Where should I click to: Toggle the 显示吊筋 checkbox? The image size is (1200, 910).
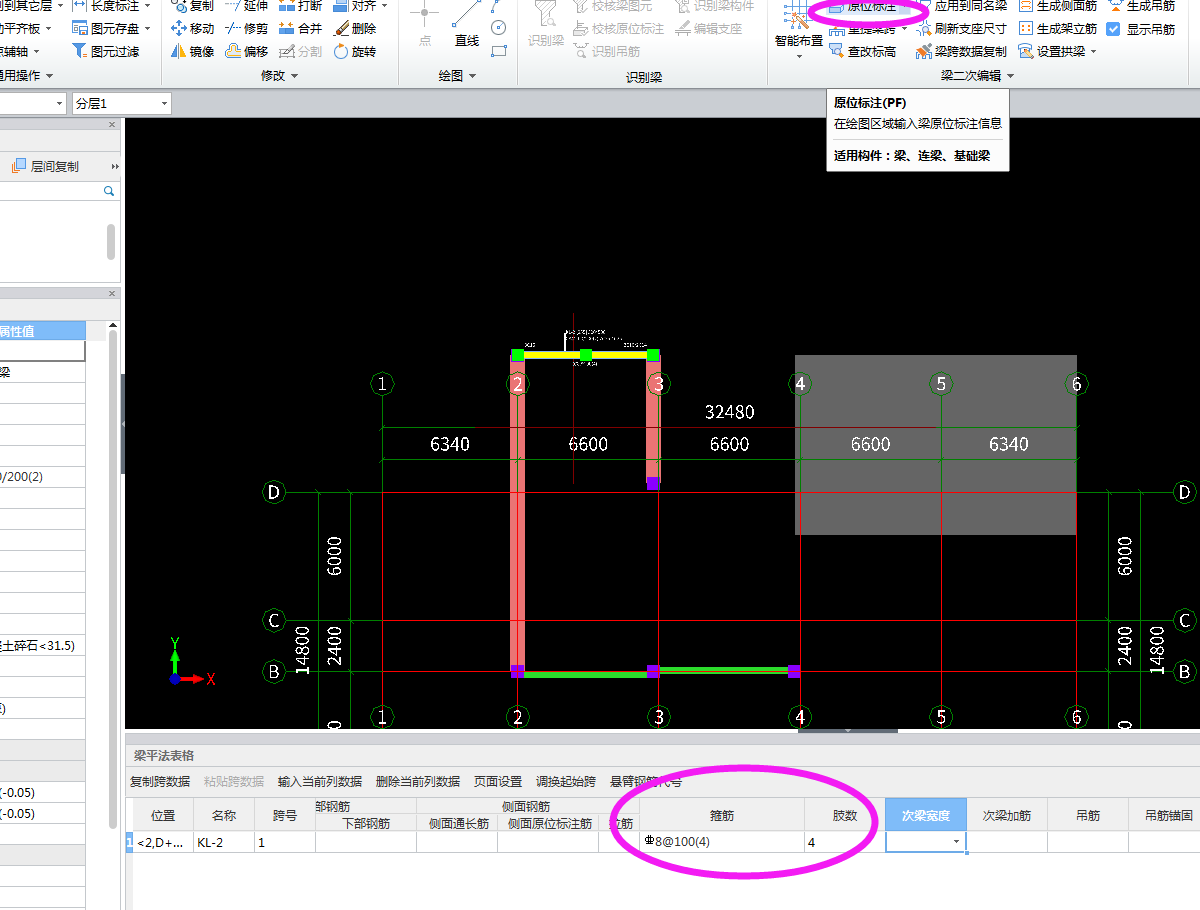(1113, 29)
